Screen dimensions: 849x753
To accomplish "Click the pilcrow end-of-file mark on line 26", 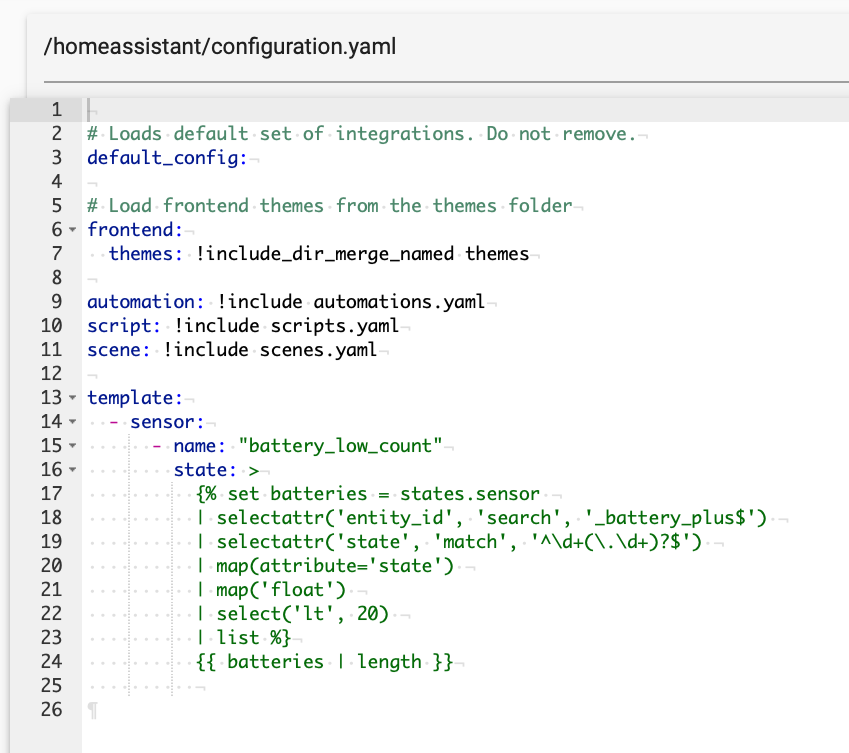I will [93, 710].
